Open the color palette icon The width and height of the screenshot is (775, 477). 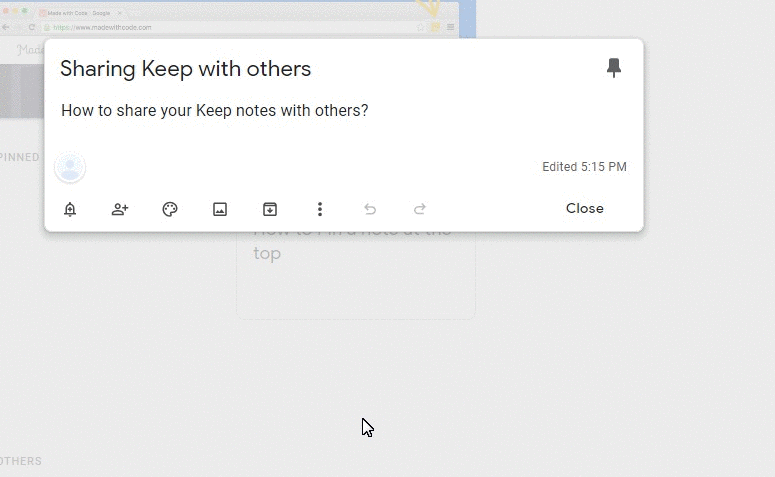[x=170, y=209]
